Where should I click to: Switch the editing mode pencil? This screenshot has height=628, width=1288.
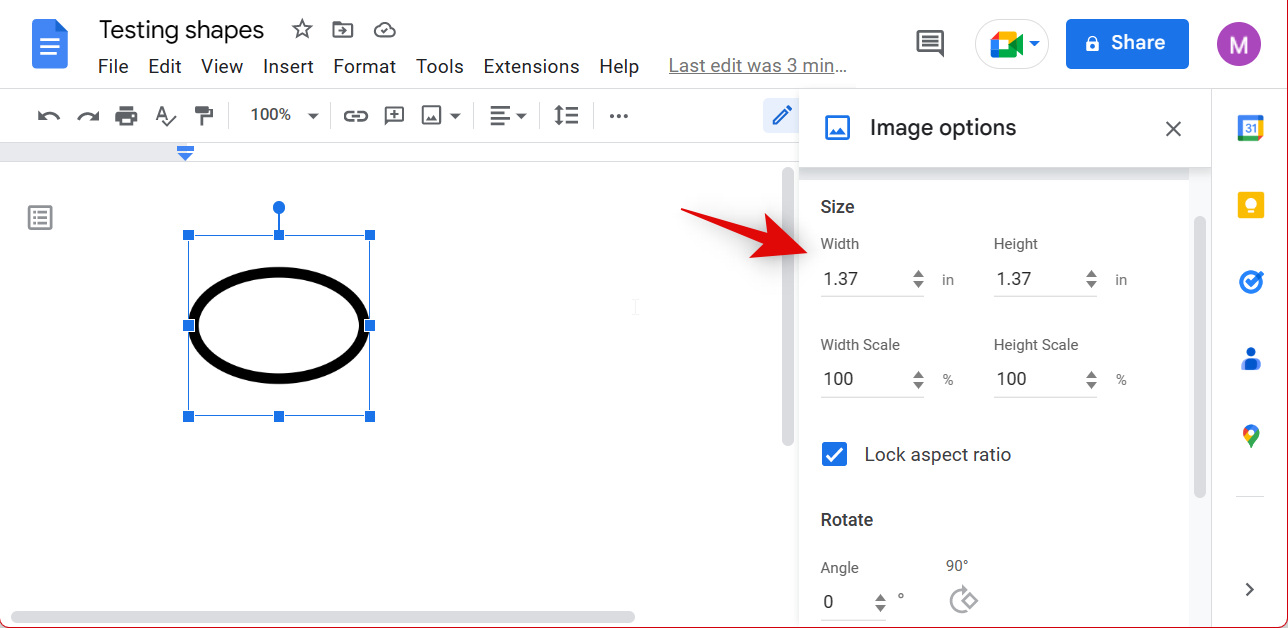tap(781, 115)
